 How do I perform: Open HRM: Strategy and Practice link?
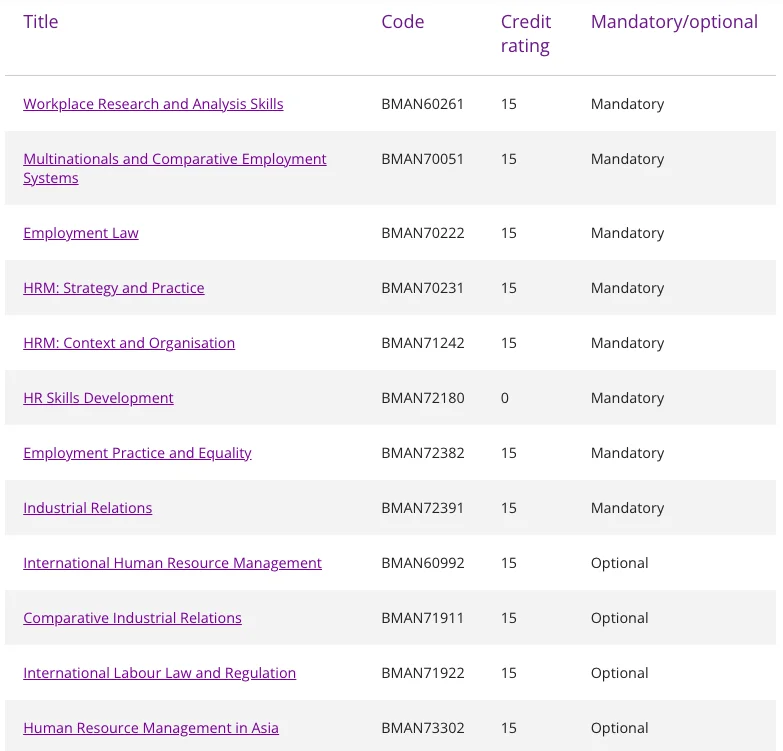[114, 288]
